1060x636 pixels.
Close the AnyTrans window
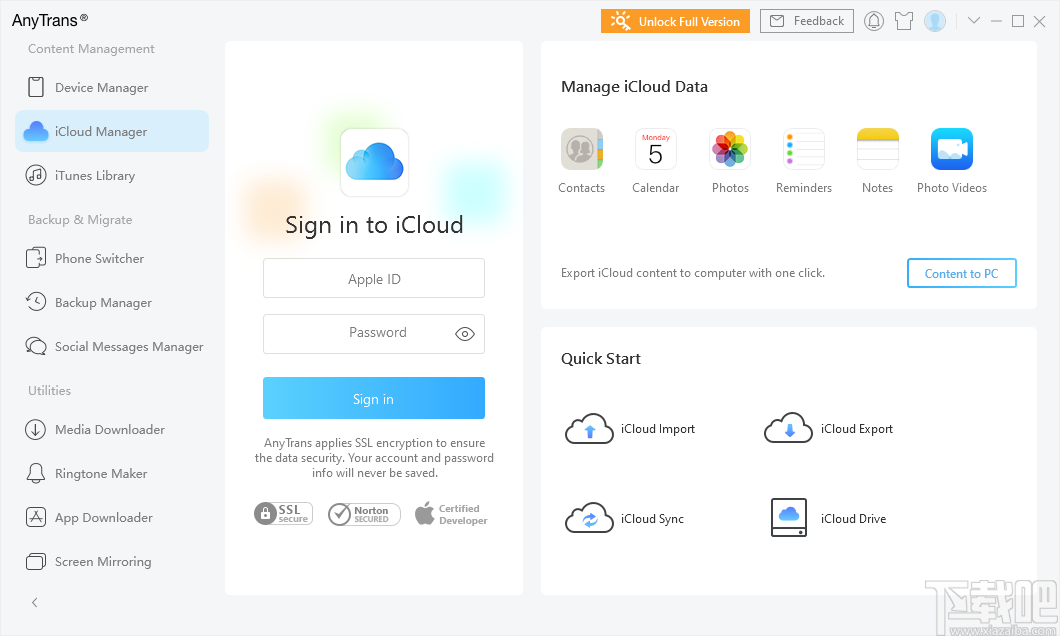click(x=1040, y=22)
